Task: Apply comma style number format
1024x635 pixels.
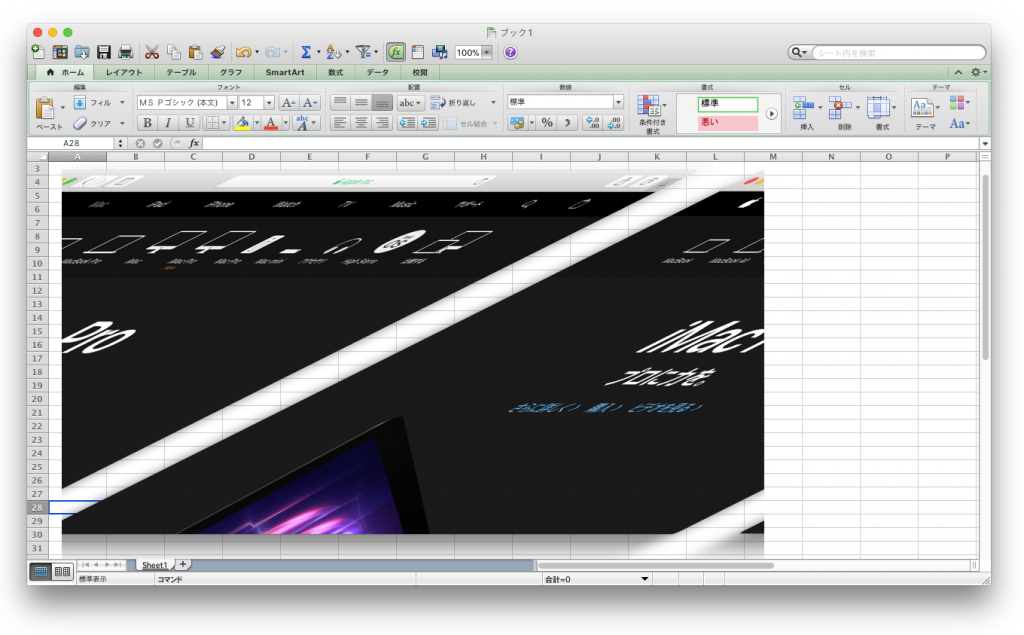Action: pyautogui.click(x=568, y=122)
